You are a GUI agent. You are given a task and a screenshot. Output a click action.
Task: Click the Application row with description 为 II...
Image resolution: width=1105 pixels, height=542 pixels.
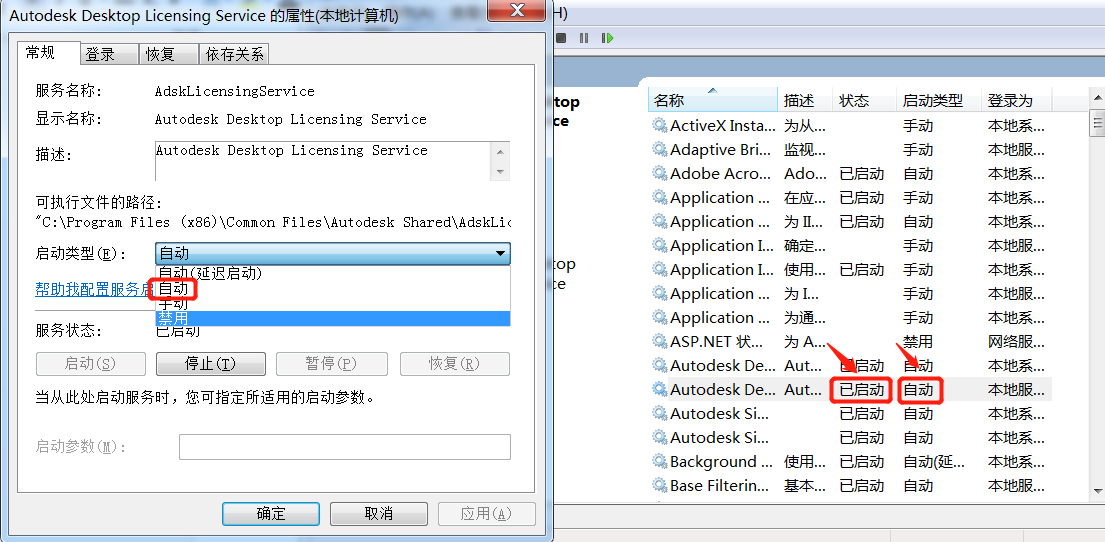(x=849, y=221)
